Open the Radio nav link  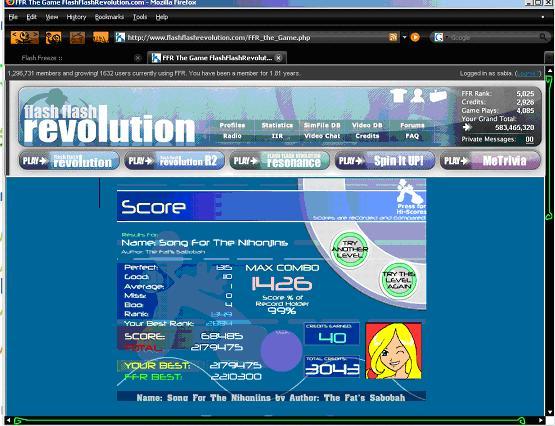(232, 136)
